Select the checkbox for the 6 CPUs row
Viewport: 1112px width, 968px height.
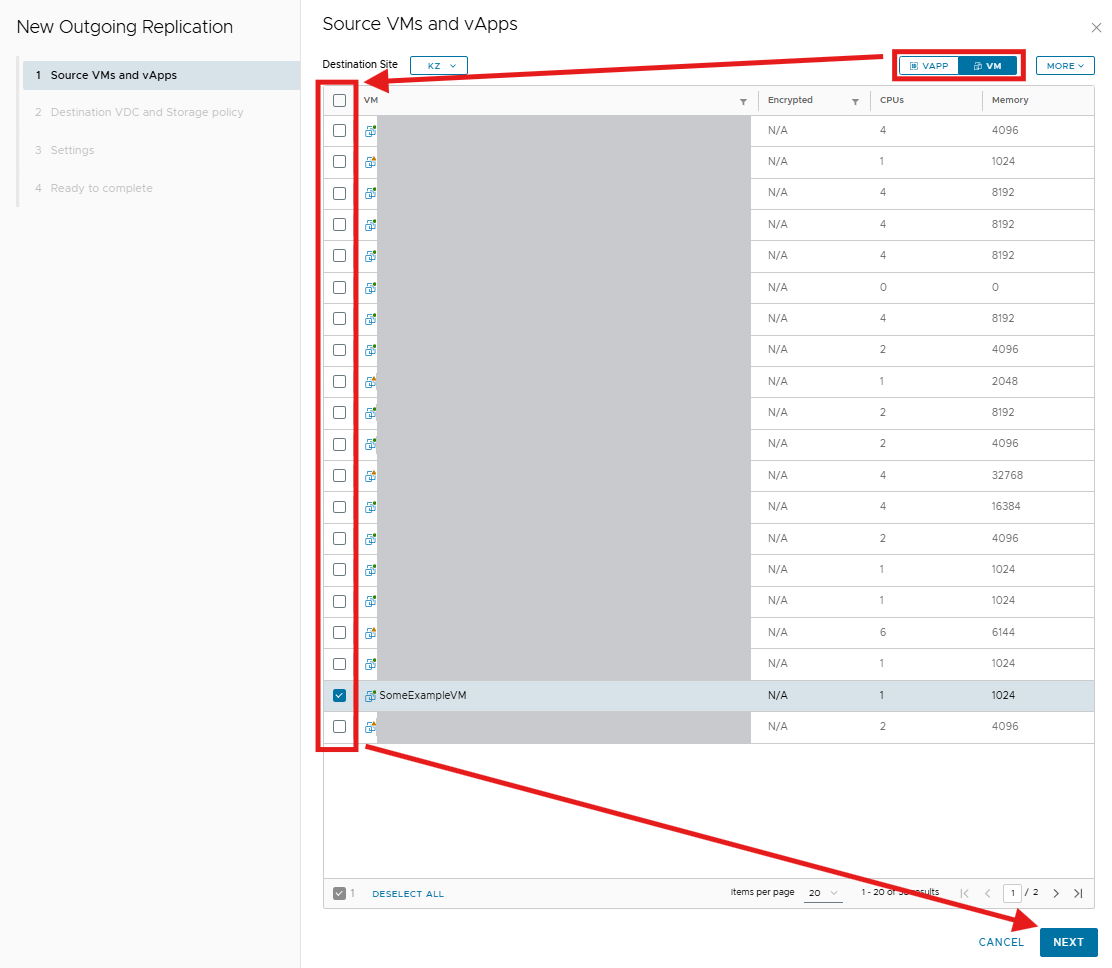[340, 633]
